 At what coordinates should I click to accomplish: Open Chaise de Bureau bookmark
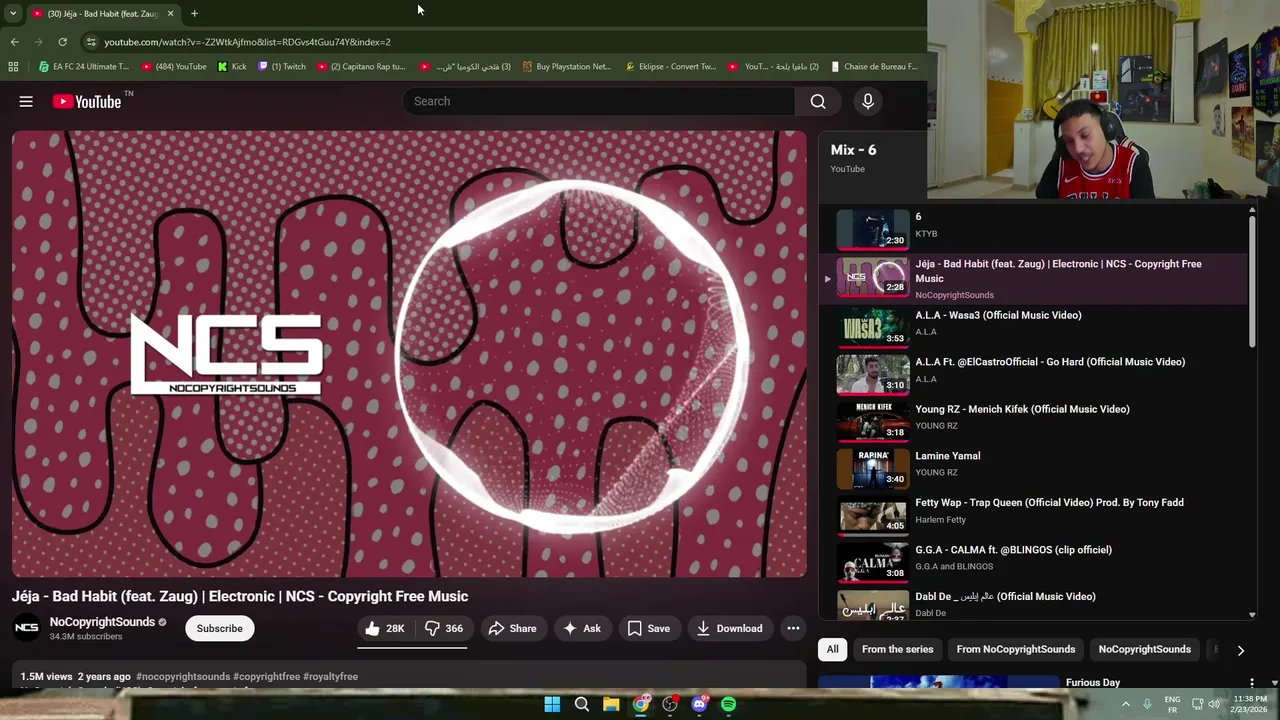click(x=874, y=67)
